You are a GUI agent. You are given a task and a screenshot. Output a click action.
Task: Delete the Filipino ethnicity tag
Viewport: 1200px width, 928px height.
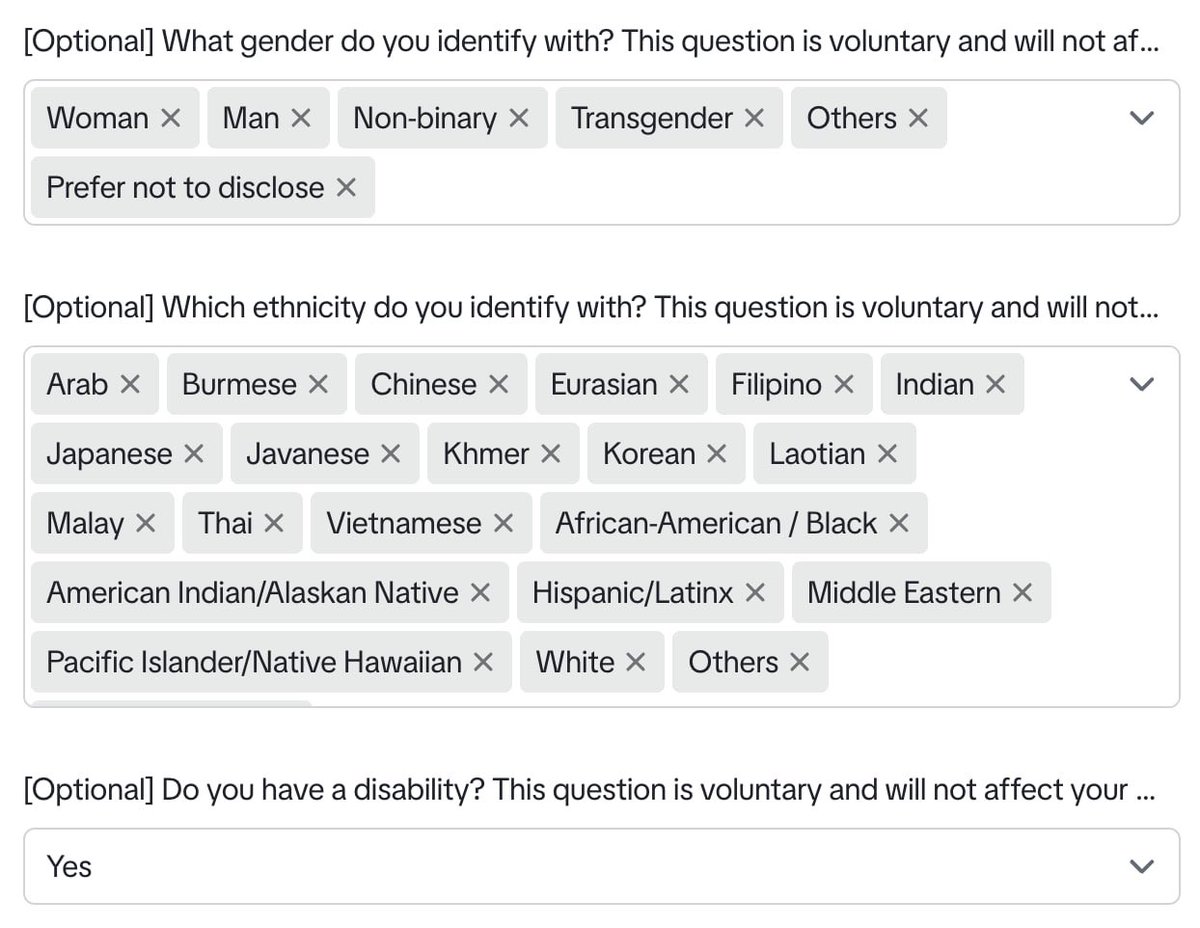[x=844, y=385]
